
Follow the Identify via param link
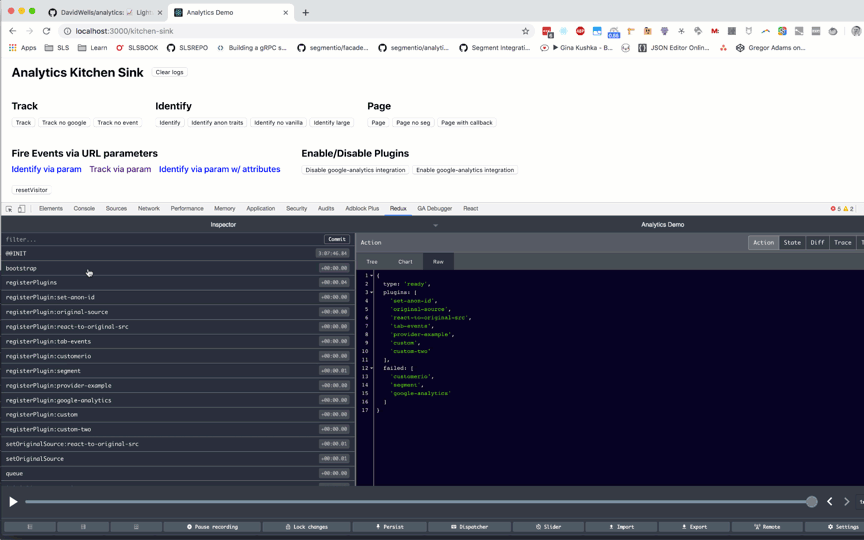(x=46, y=169)
